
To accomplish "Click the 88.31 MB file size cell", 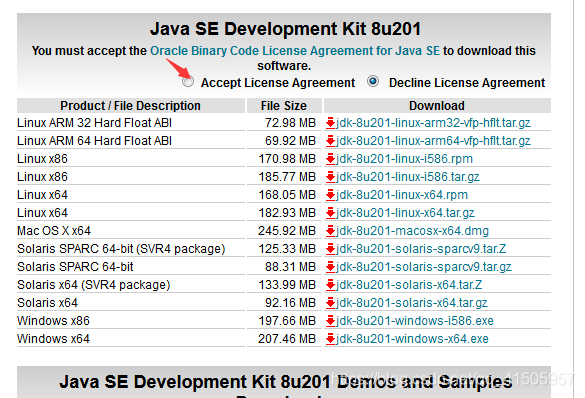I will tap(290, 267).
